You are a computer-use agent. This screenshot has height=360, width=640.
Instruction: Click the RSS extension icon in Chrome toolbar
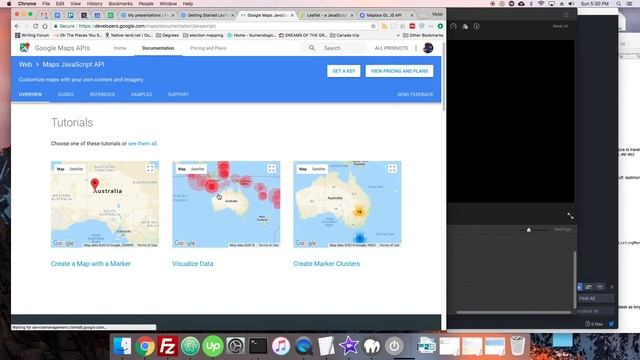point(384,26)
